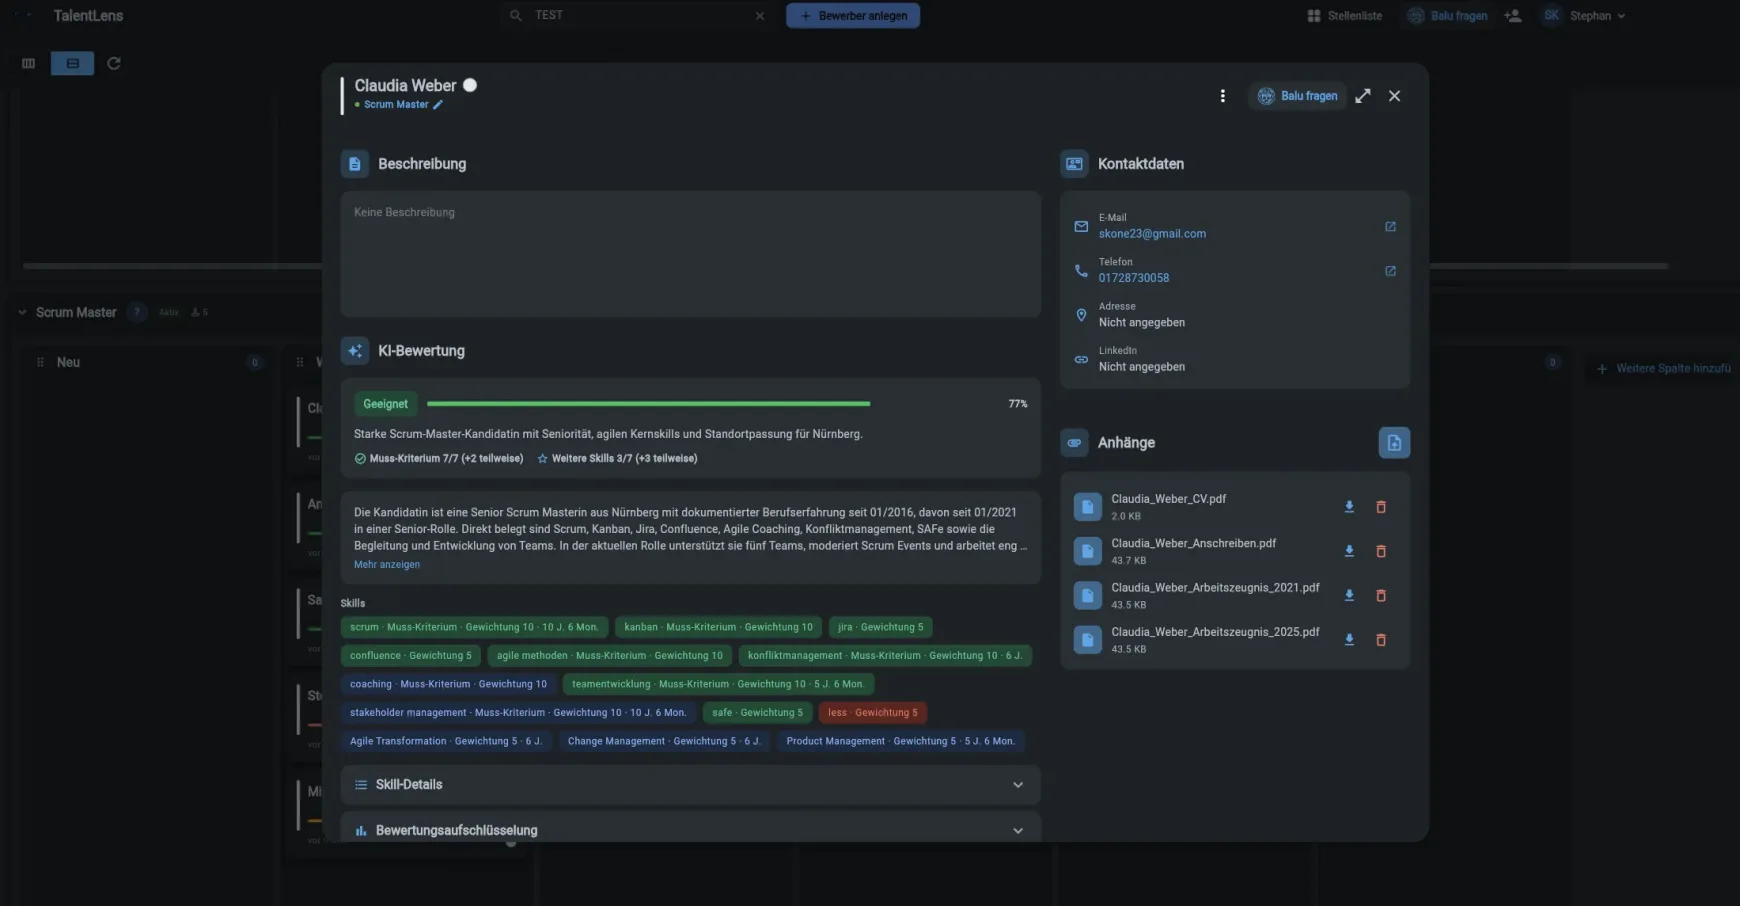Screen dimensions: 1740x906
Task: Click the red 'less · Gewichtung 5' skill chip
Action: point(873,713)
